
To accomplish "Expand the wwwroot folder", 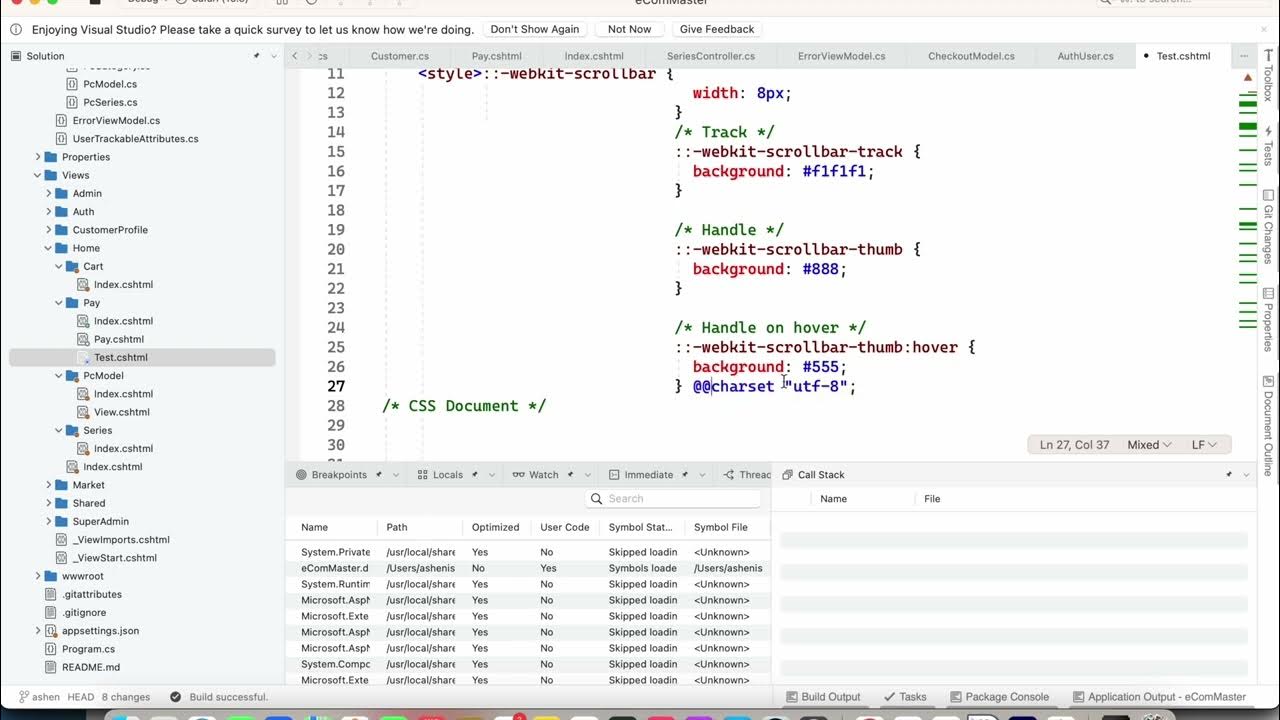I will tap(38, 576).
